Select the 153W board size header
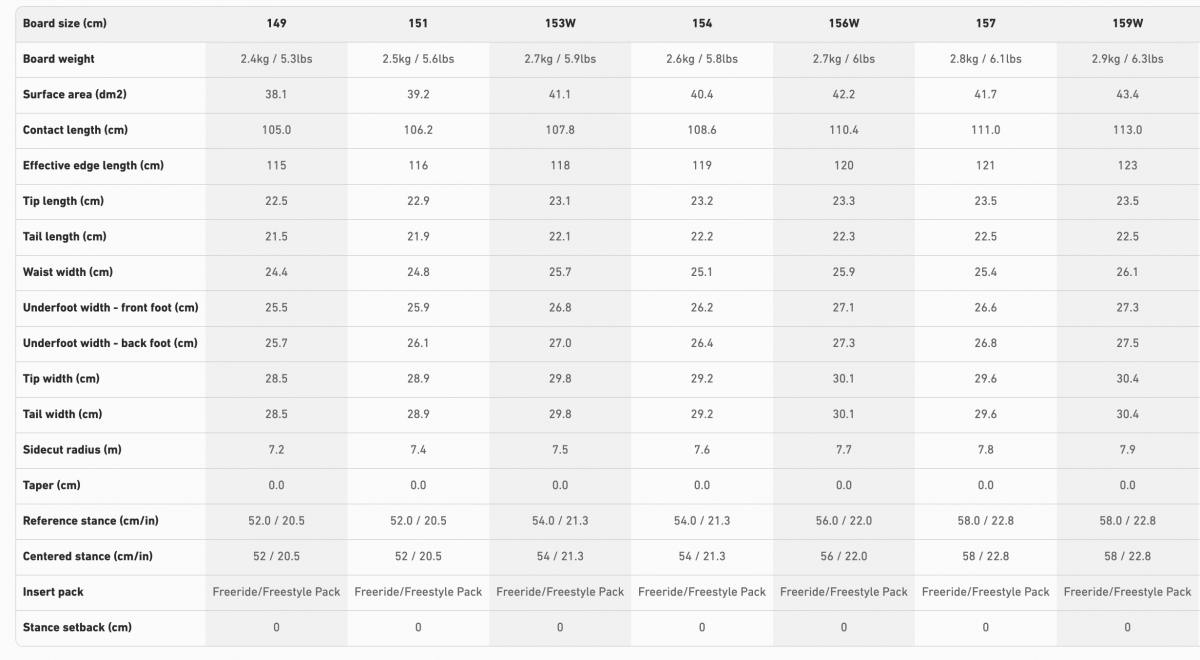Screen dimensions: 1200x660 pos(560,23)
